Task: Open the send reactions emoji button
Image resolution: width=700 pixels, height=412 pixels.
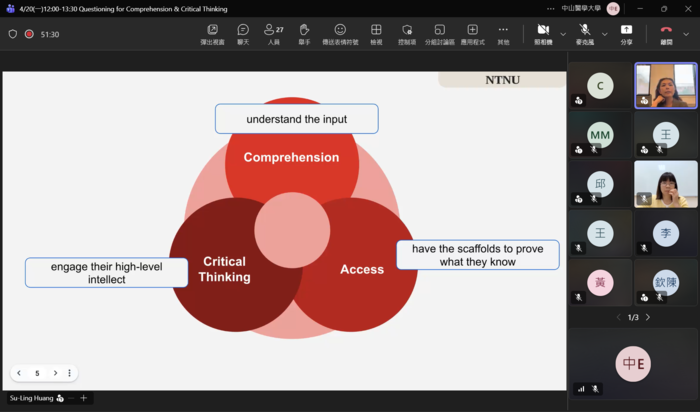Action: click(340, 33)
